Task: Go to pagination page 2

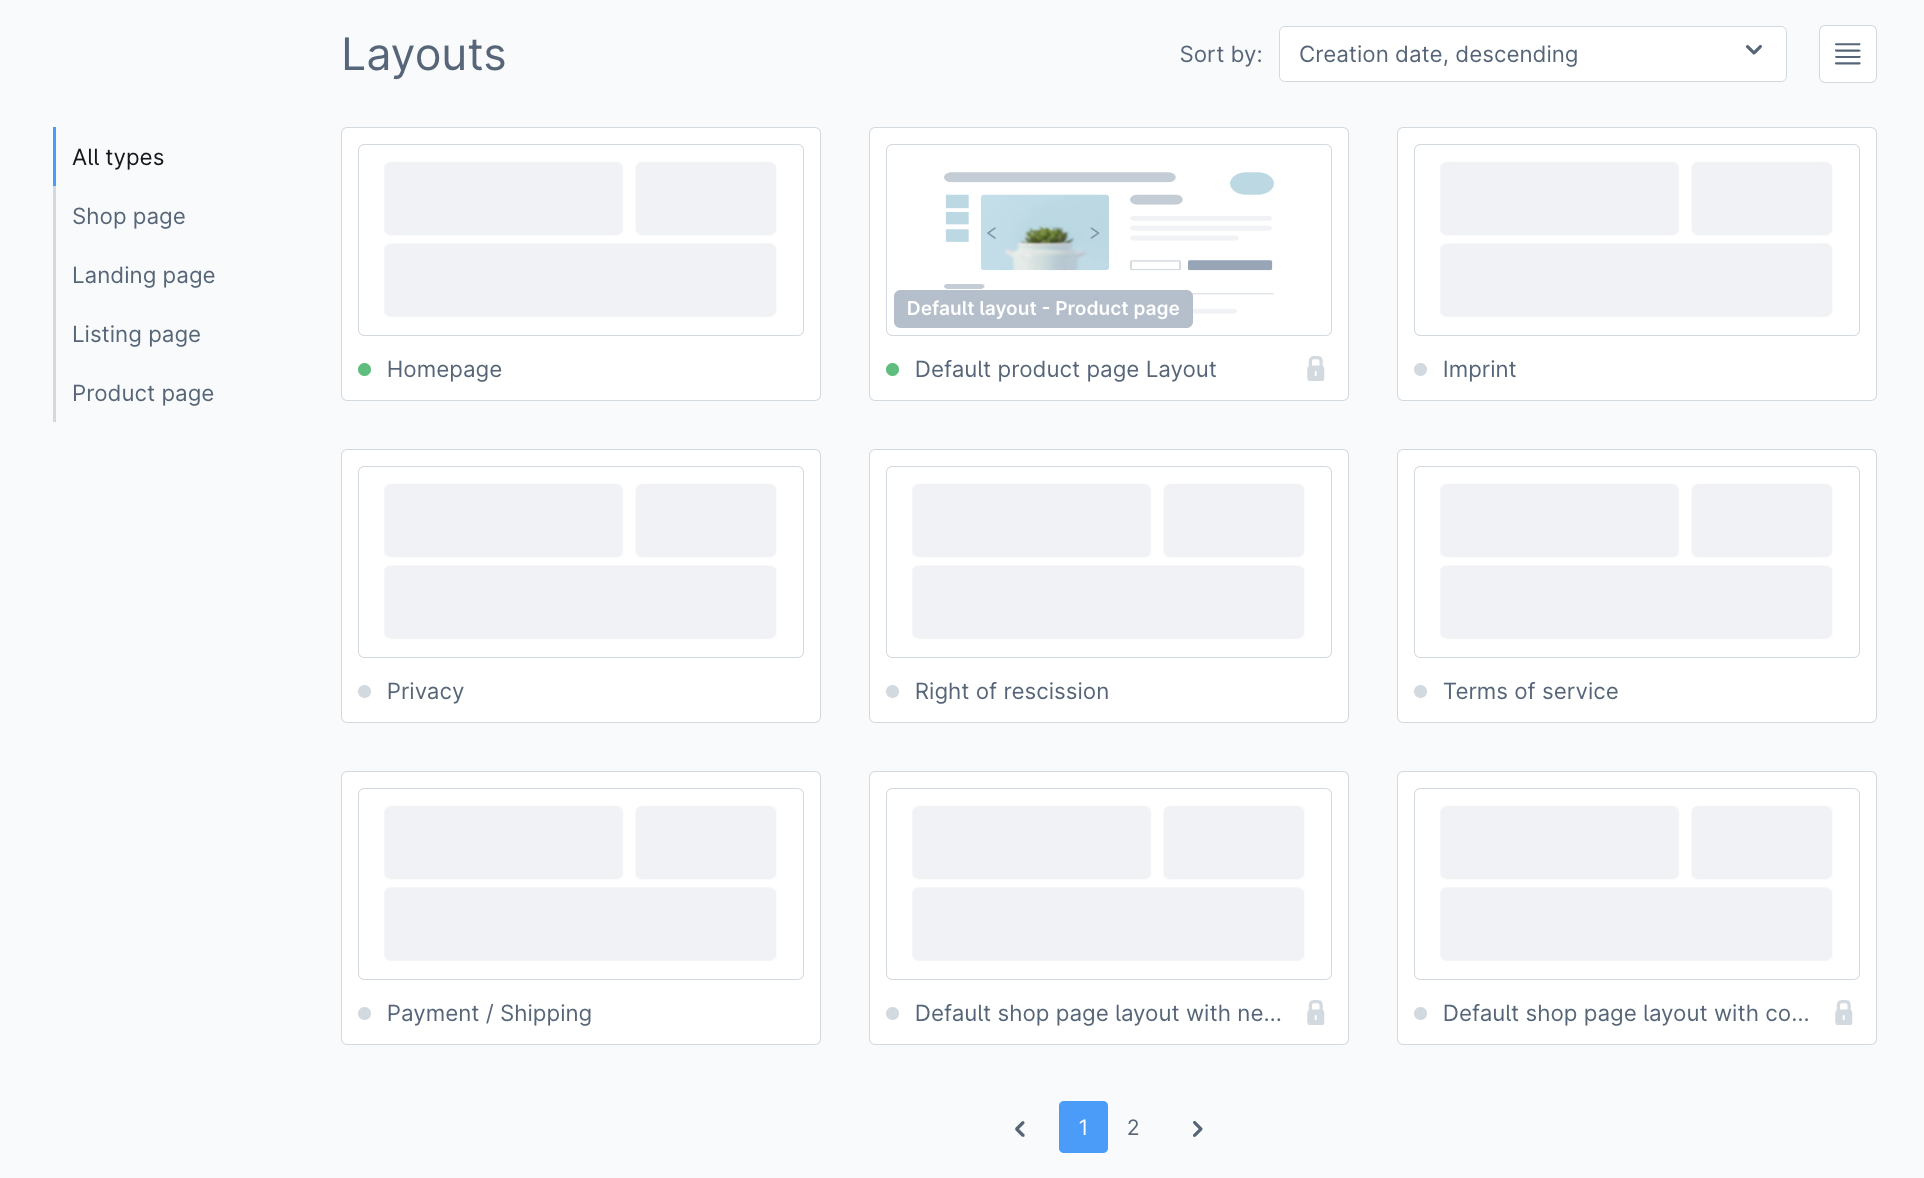Action: pos(1133,1127)
